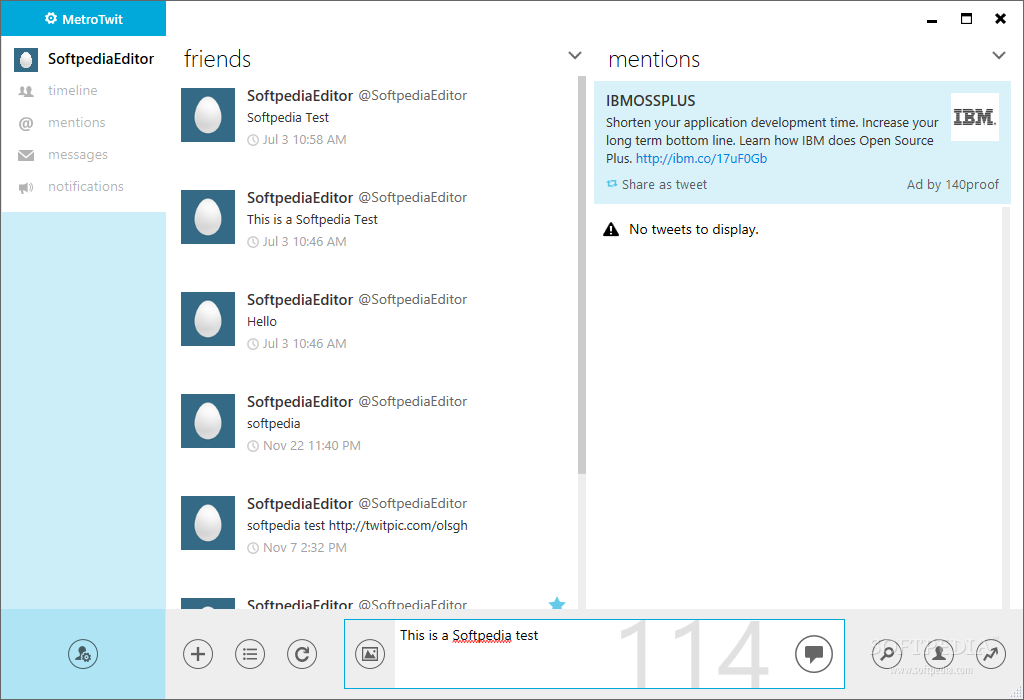Open user profile lookup button

coord(938,654)
